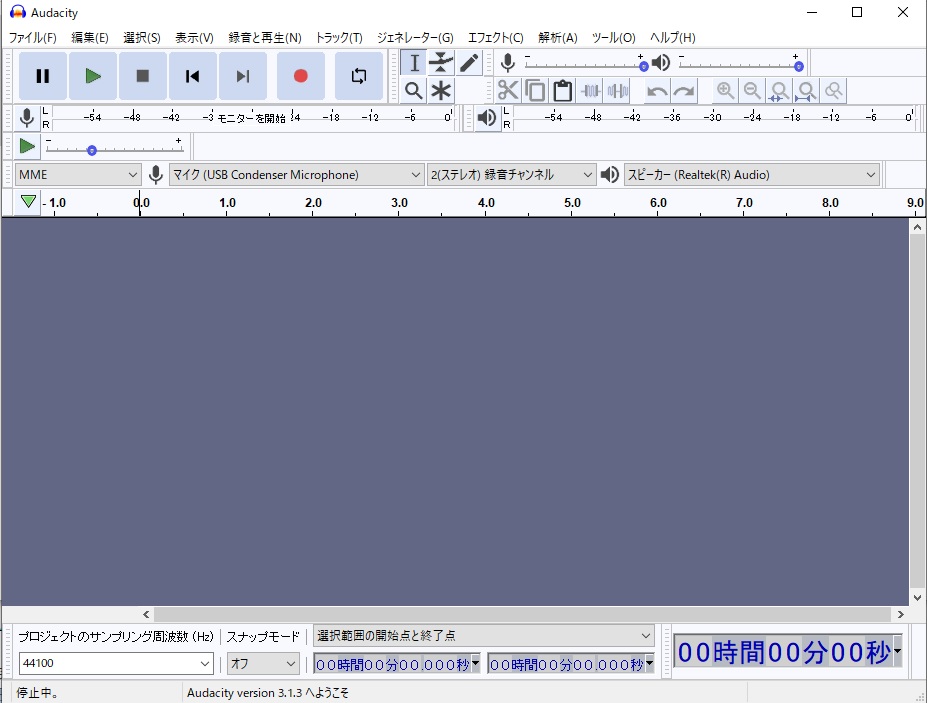
Task: Select the Draw pencil tool
Action: (x=468, y=63)
